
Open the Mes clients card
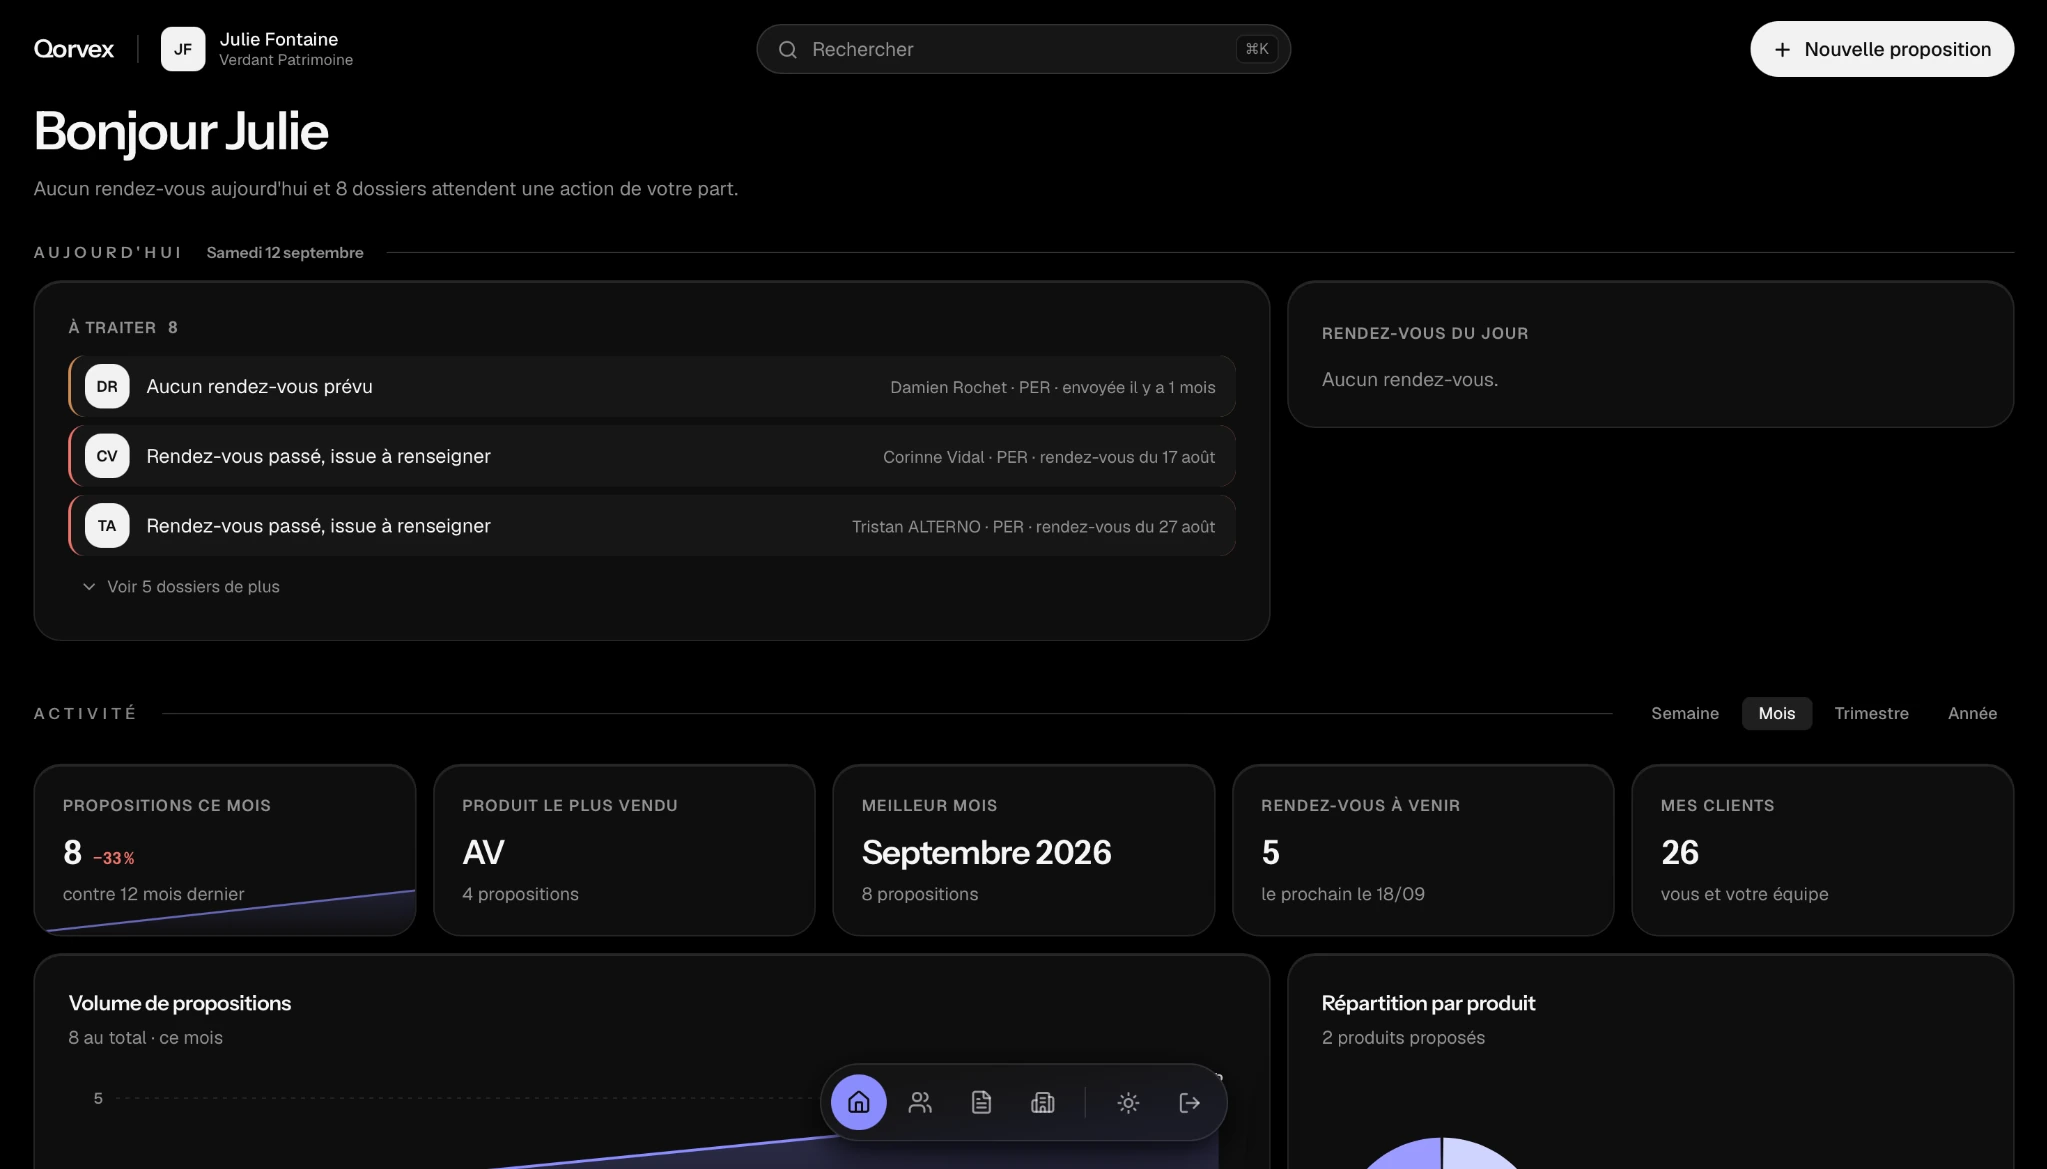tap(1822, 850)
